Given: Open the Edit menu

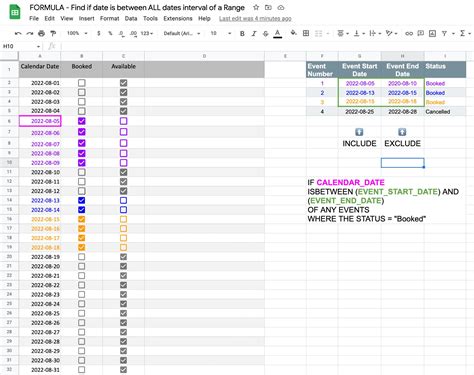Looking at the screenshot, I should point(49,18).
